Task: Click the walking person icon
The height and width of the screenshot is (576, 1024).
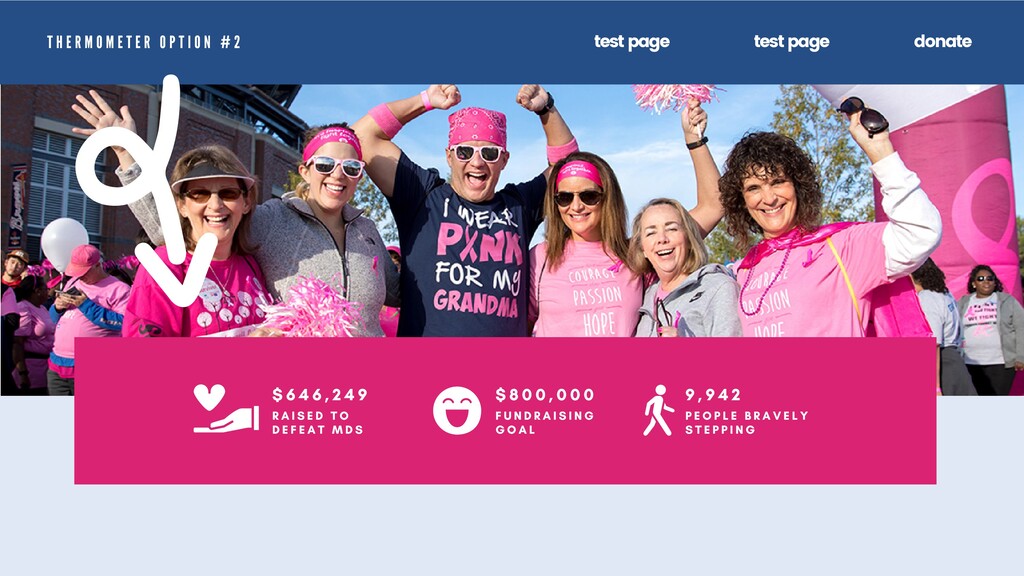Action: pos(658,410)
